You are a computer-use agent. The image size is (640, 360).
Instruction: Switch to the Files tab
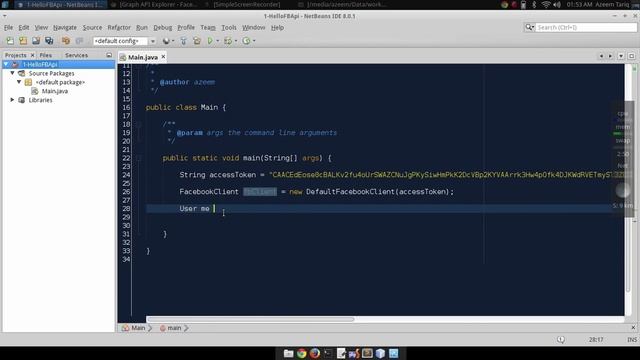pyautogui.click(x=46, y=55)
